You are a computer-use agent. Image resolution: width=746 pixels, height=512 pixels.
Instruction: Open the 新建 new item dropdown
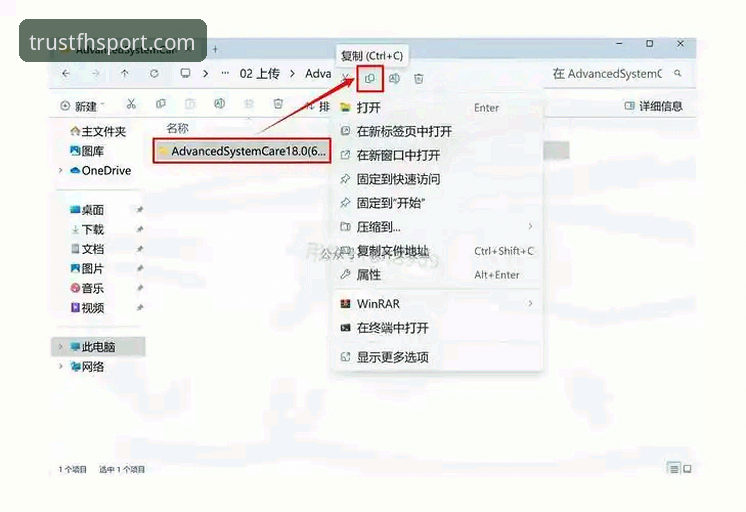pyautogui.click(x=82, y=106)
